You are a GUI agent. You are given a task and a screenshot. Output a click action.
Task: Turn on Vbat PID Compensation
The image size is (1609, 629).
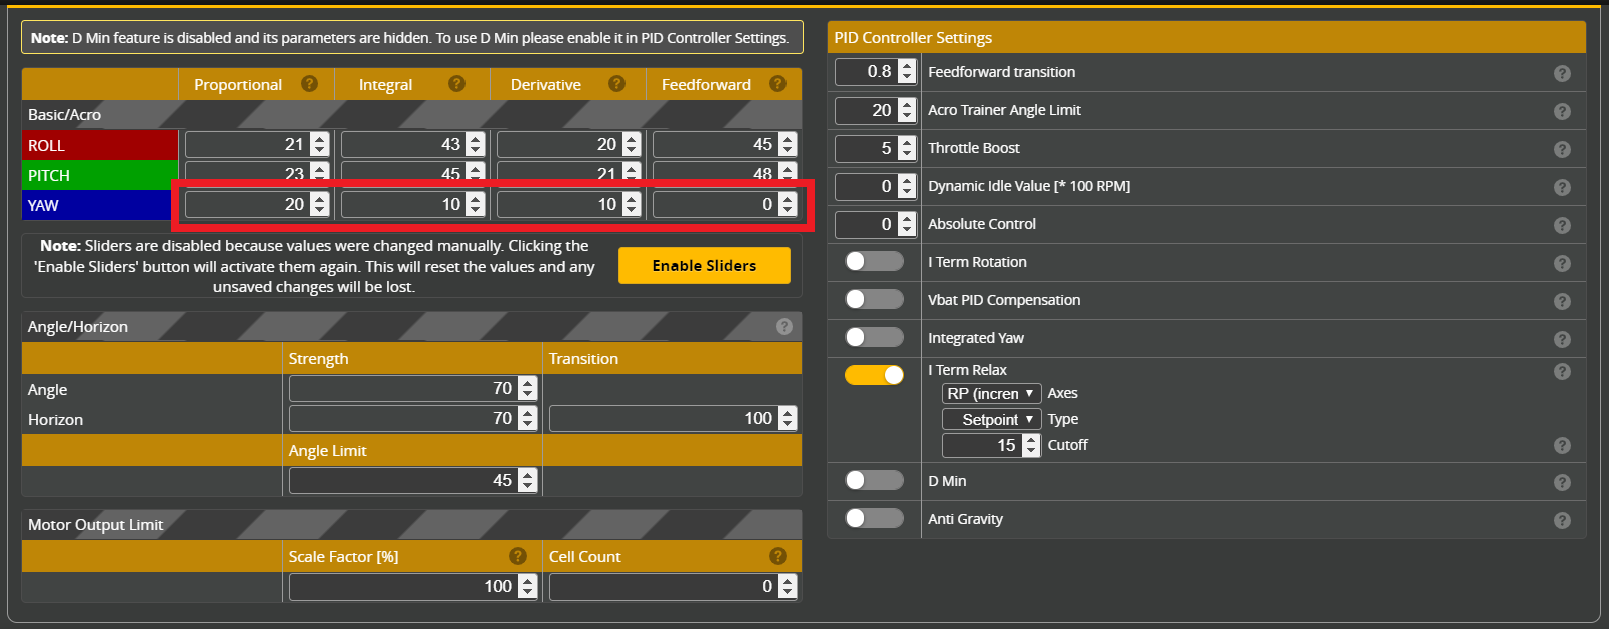[x=874, y=300]
